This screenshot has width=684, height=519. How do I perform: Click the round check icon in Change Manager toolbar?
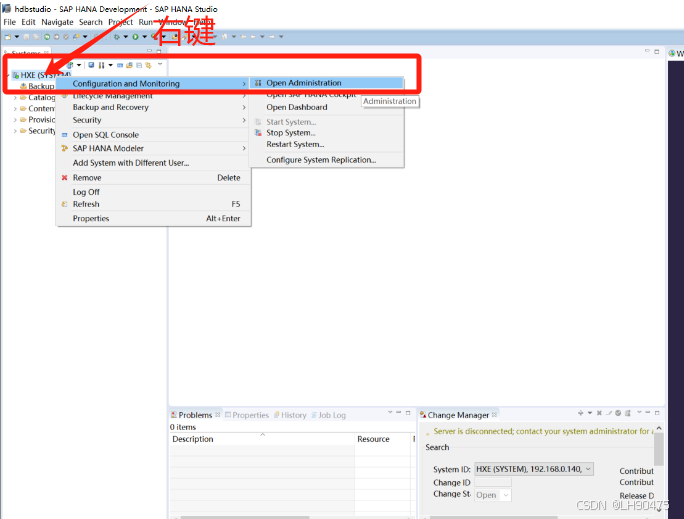pyautogui.click(x=618, y=413)
